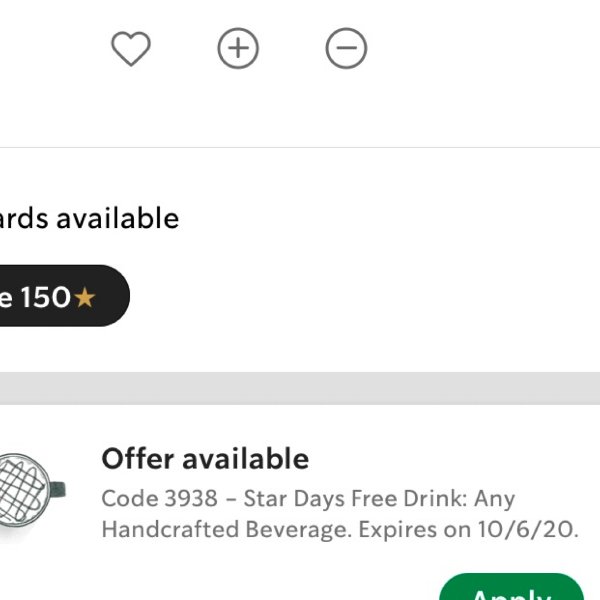Tap the 'Expires on 10/6/20' line
This screenshot has height=600, width=600.
click(469, 530)
